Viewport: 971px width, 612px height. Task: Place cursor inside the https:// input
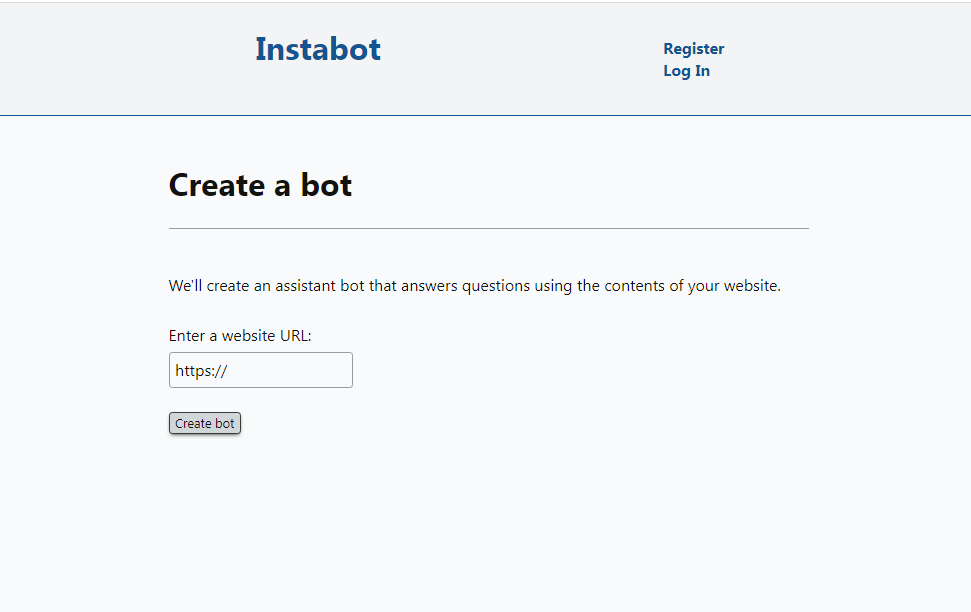pos(260,369)
